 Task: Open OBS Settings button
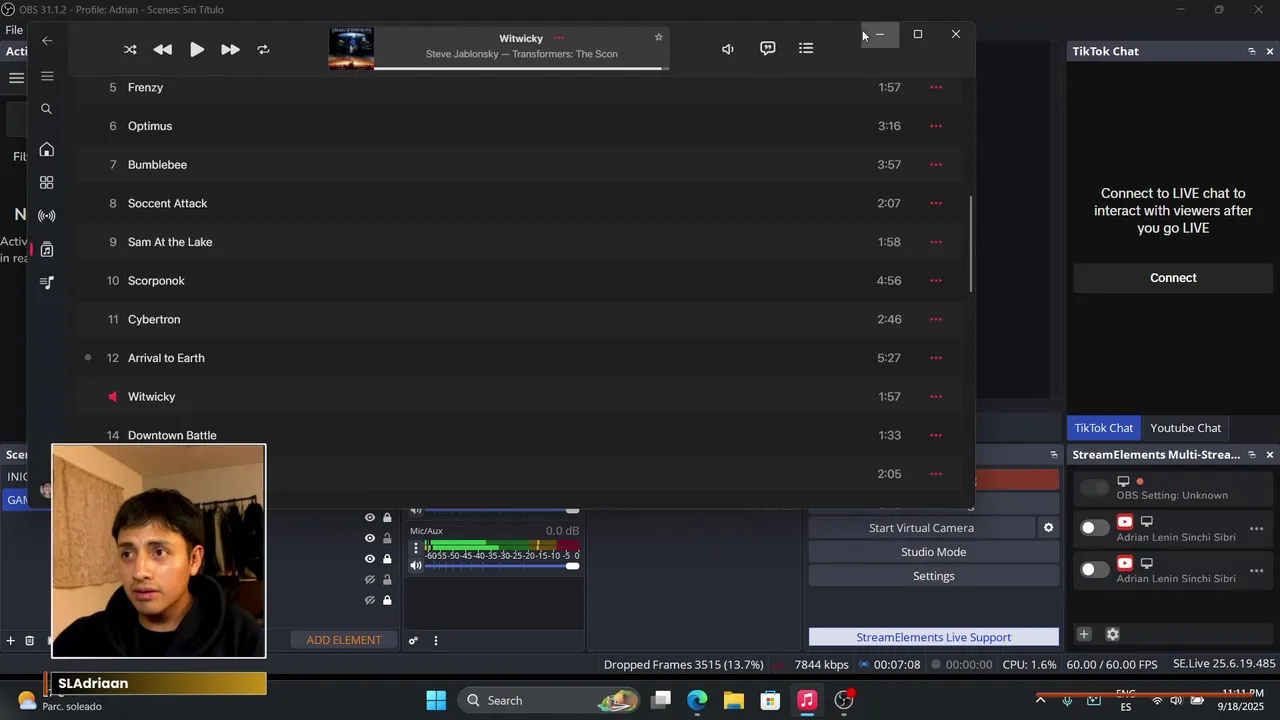point(933,576)
